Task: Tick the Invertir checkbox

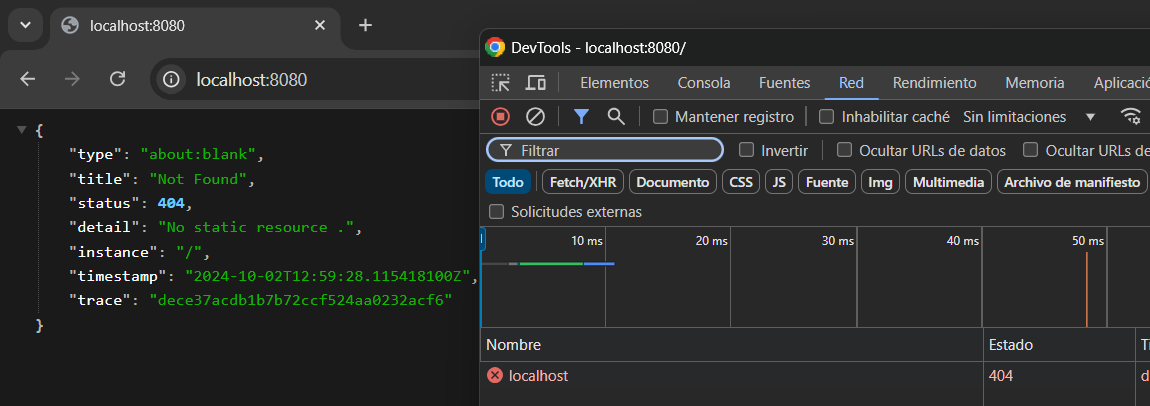Action: 747,150
